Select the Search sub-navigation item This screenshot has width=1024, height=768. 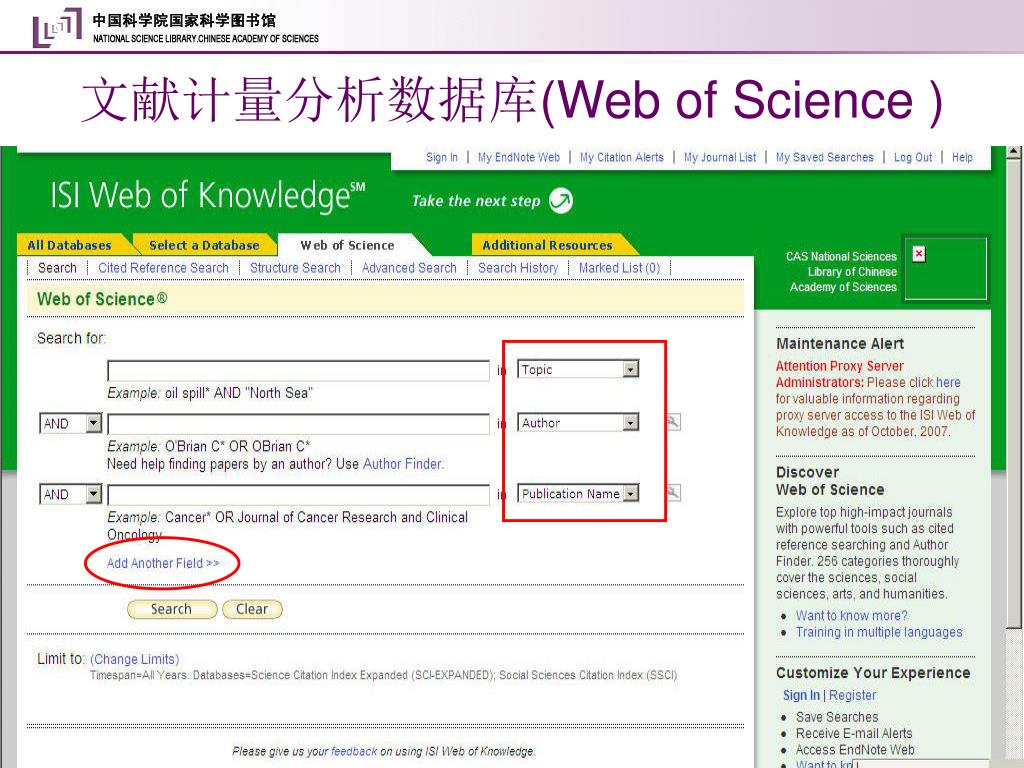click(x=57, y=268)
